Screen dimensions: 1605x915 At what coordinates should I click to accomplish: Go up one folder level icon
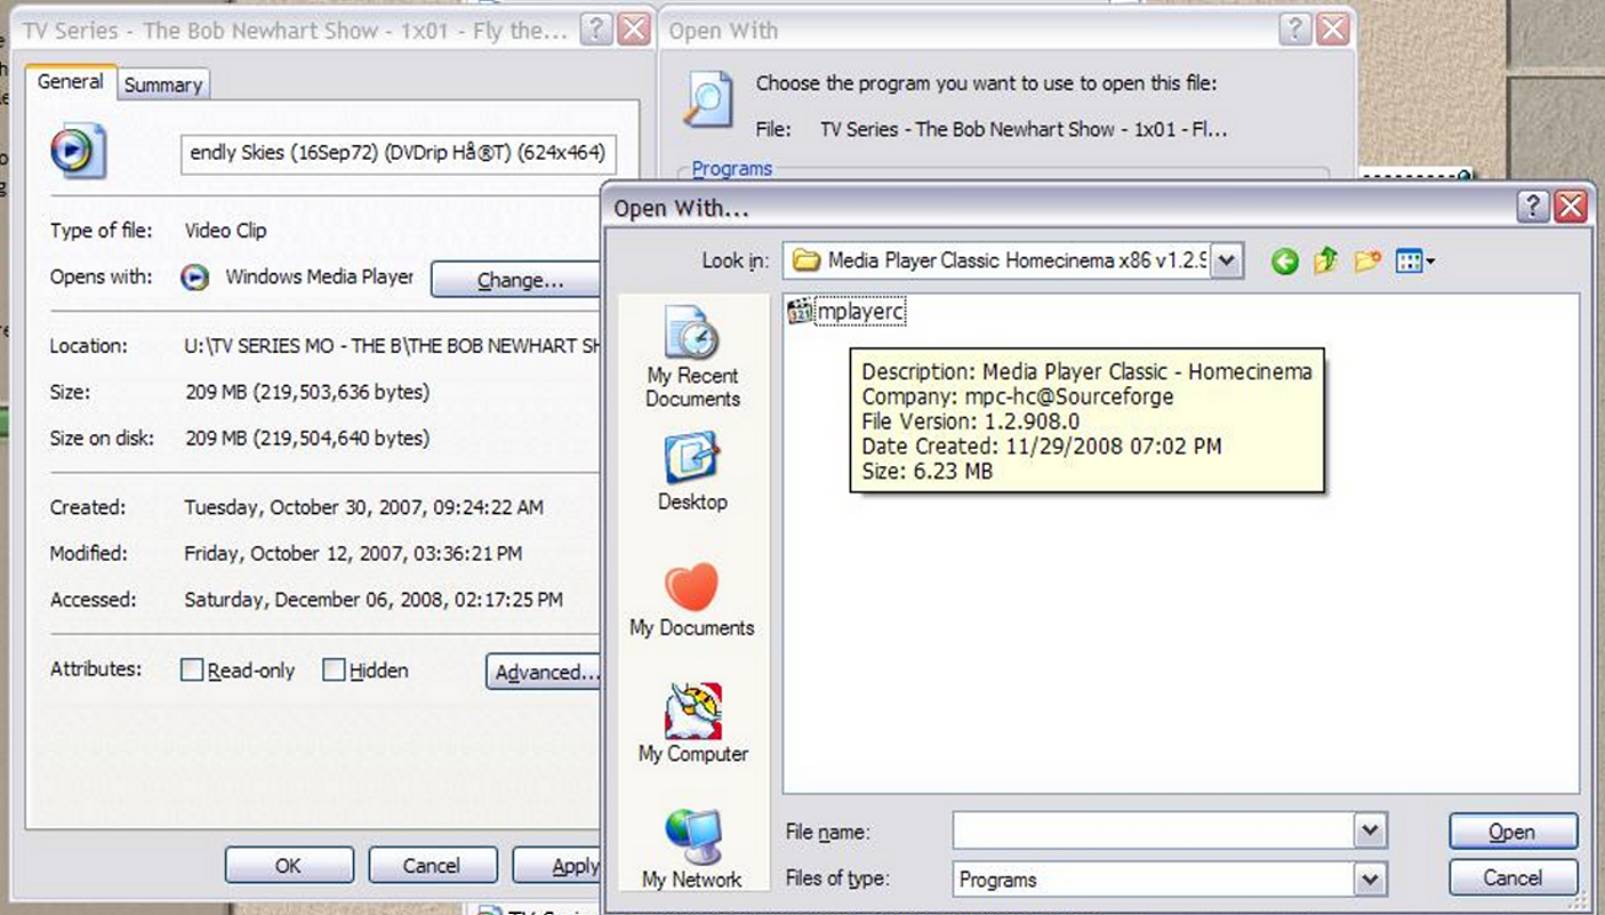(1326, 261)
